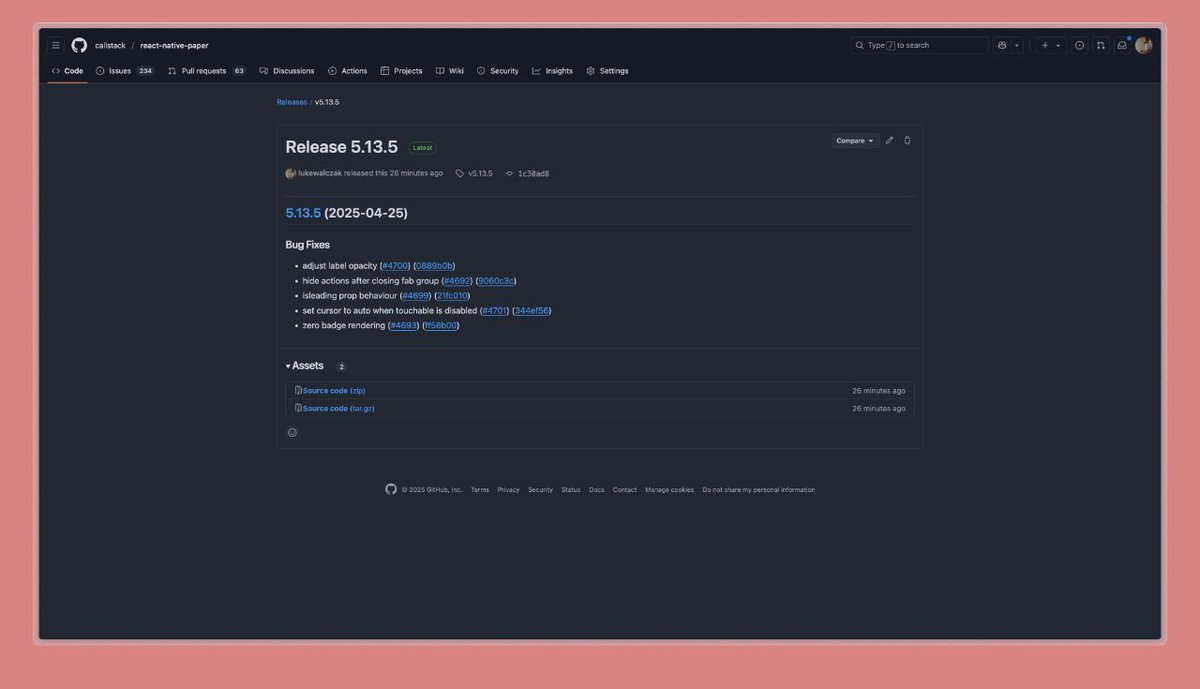Open the Insights tab

coord(553,71)
